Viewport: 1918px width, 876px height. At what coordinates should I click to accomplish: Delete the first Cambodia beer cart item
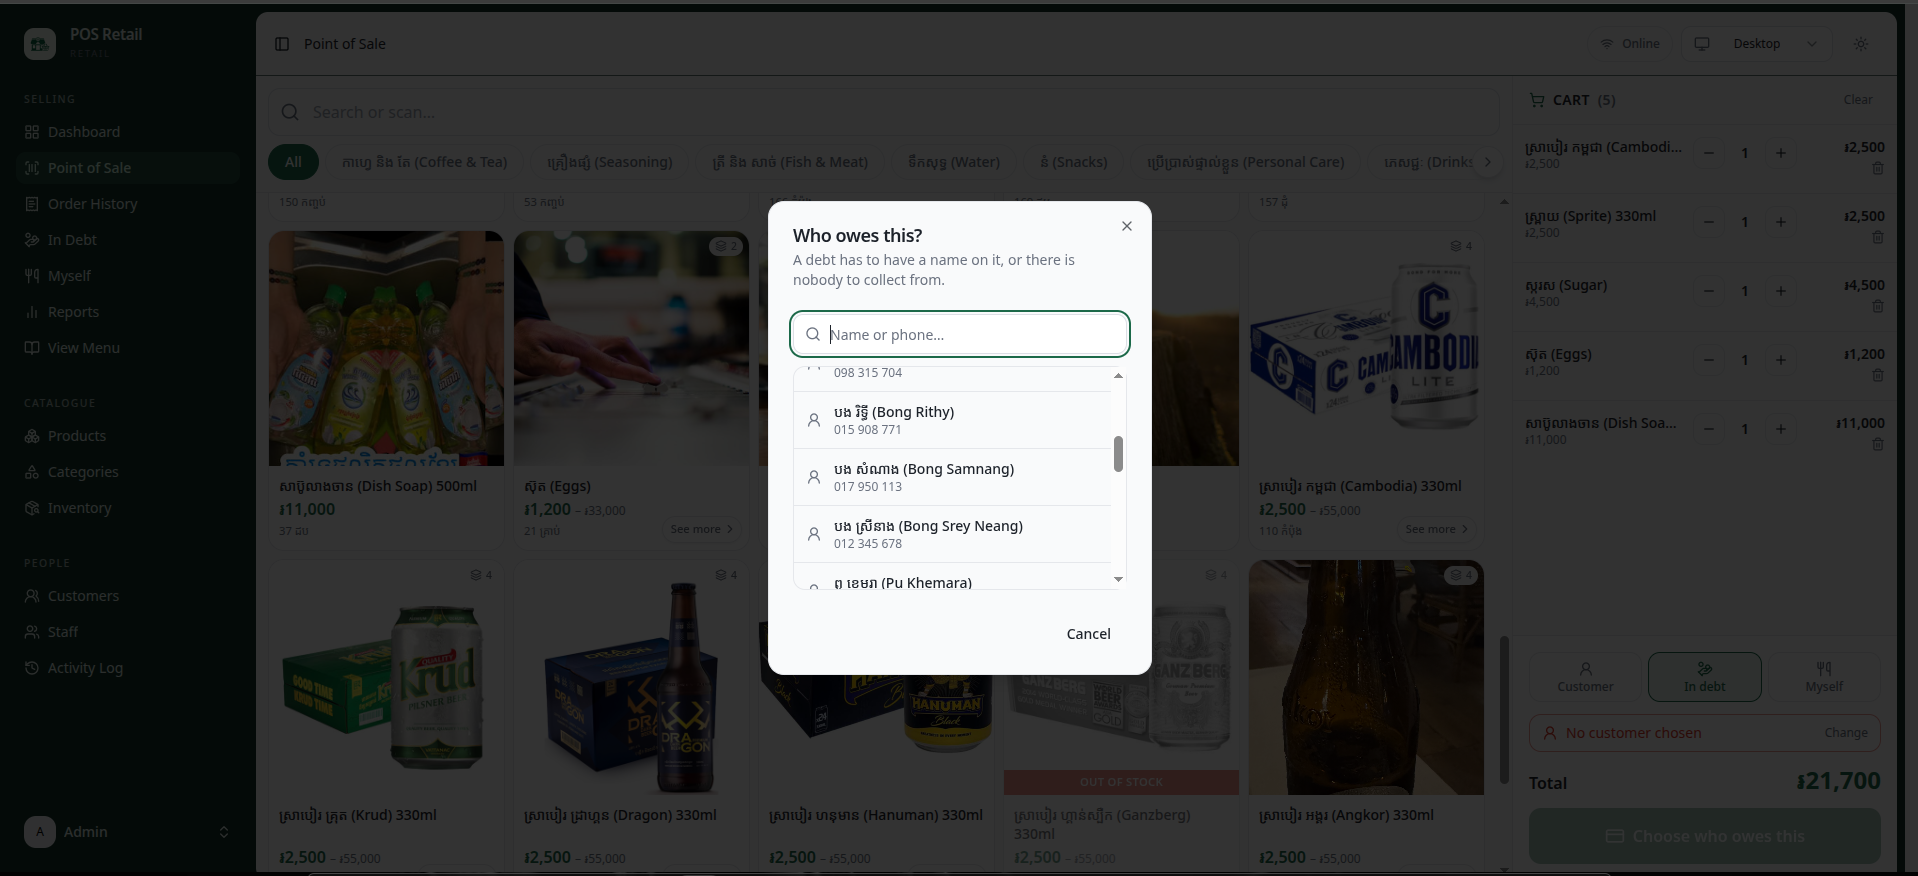[x=1878, y=169]
